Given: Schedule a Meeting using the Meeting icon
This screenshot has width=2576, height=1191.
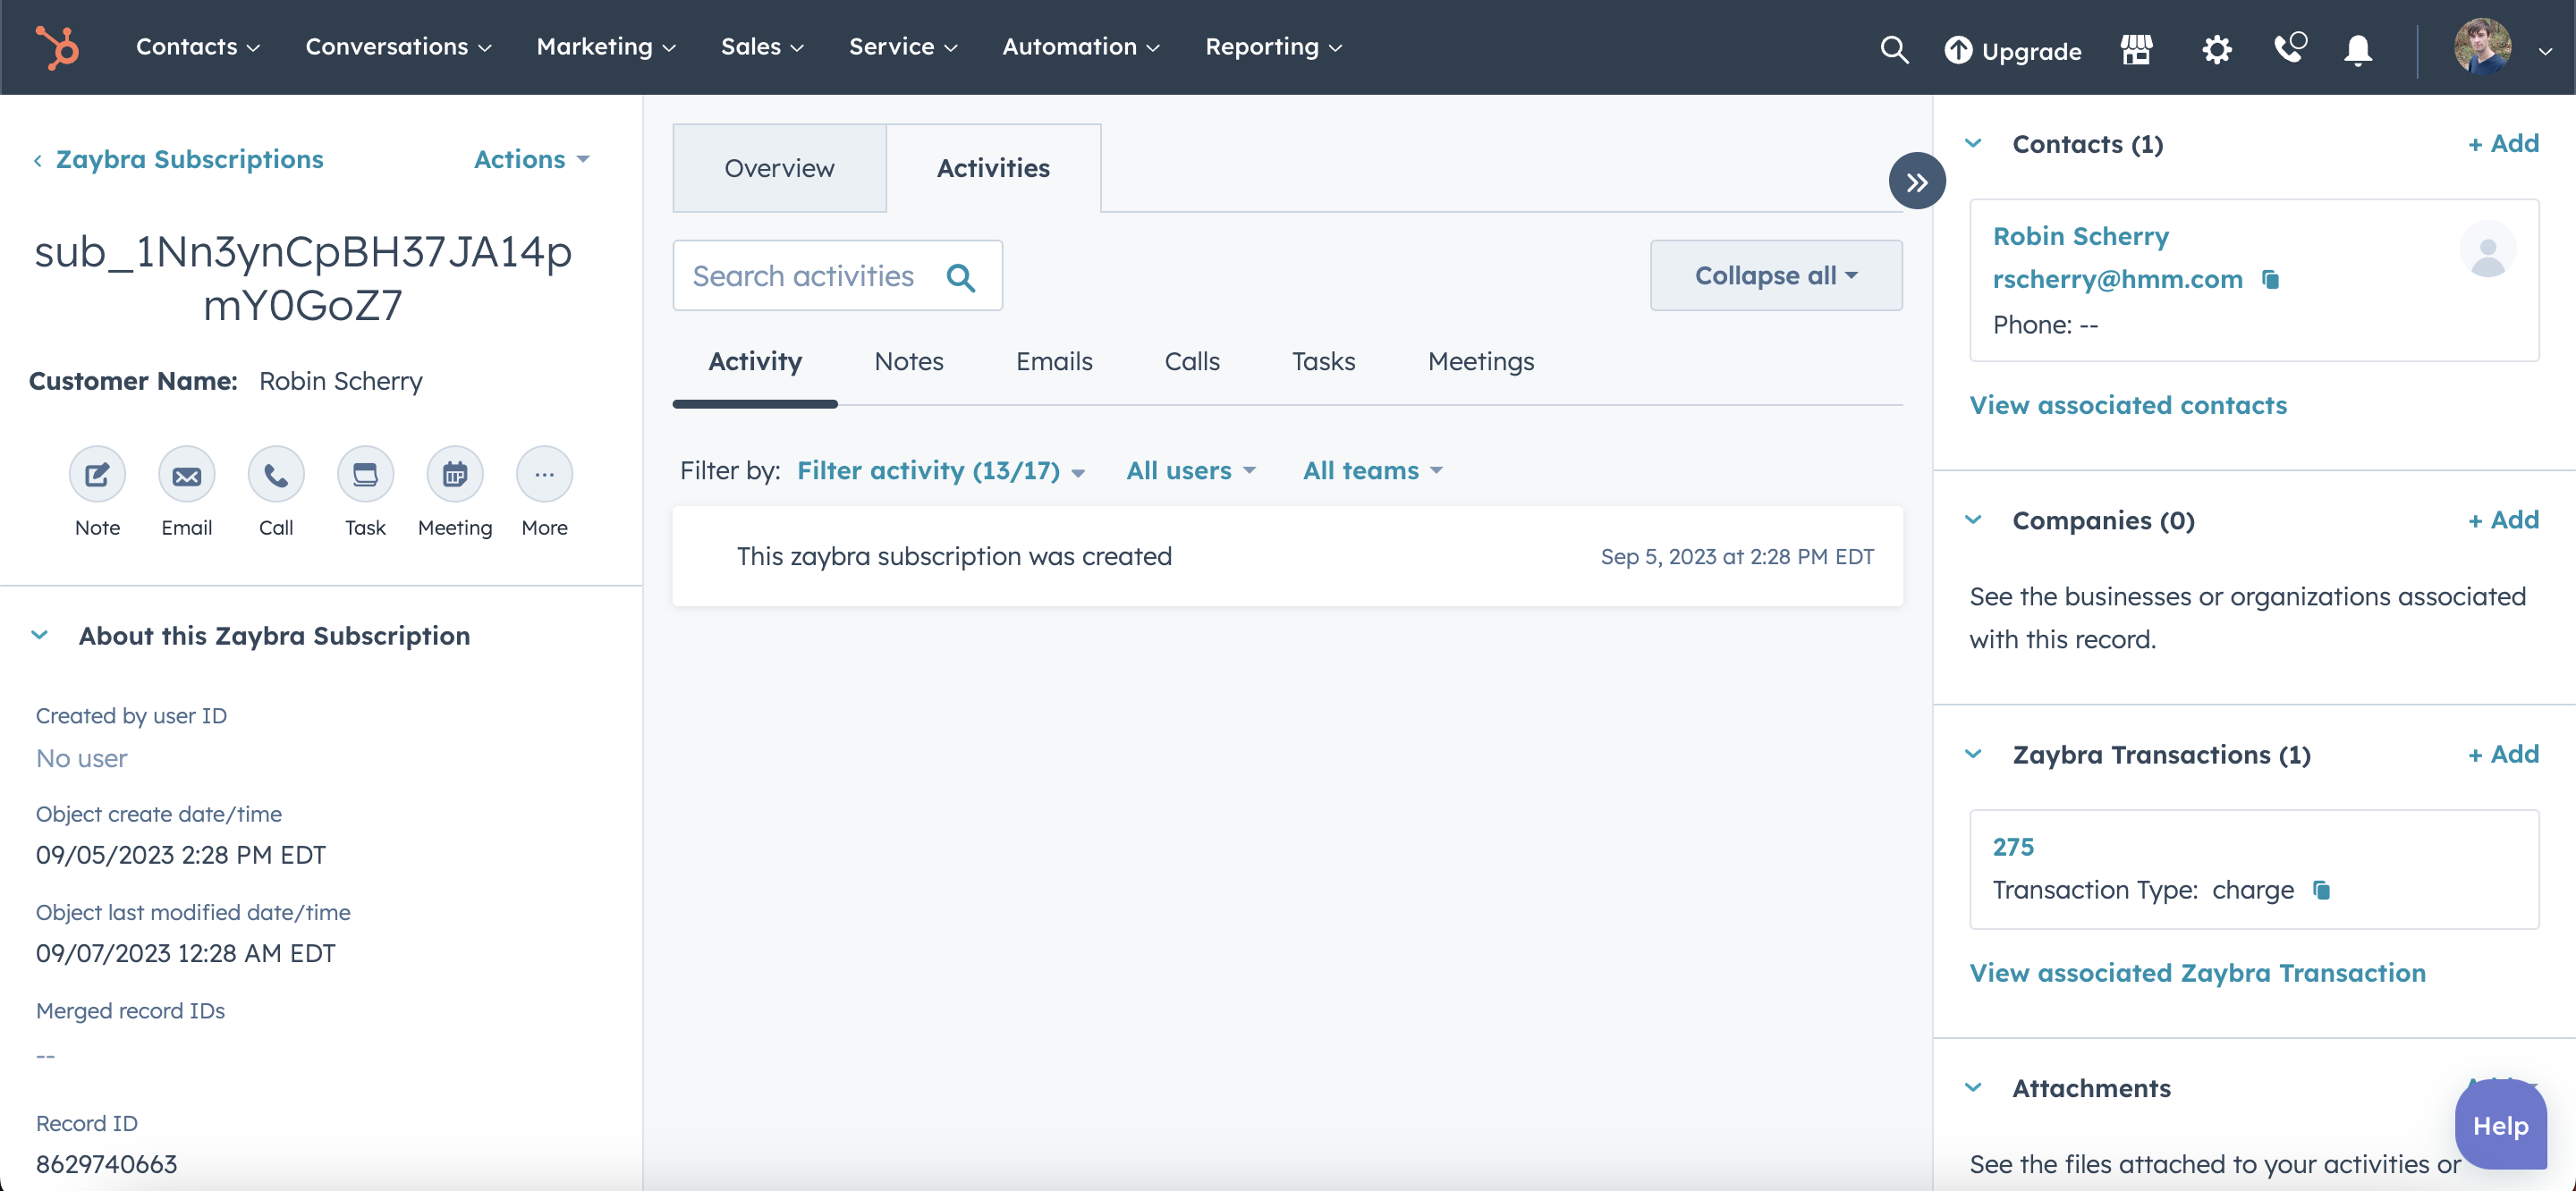Looking at the screenshot, I should (454, 475).
